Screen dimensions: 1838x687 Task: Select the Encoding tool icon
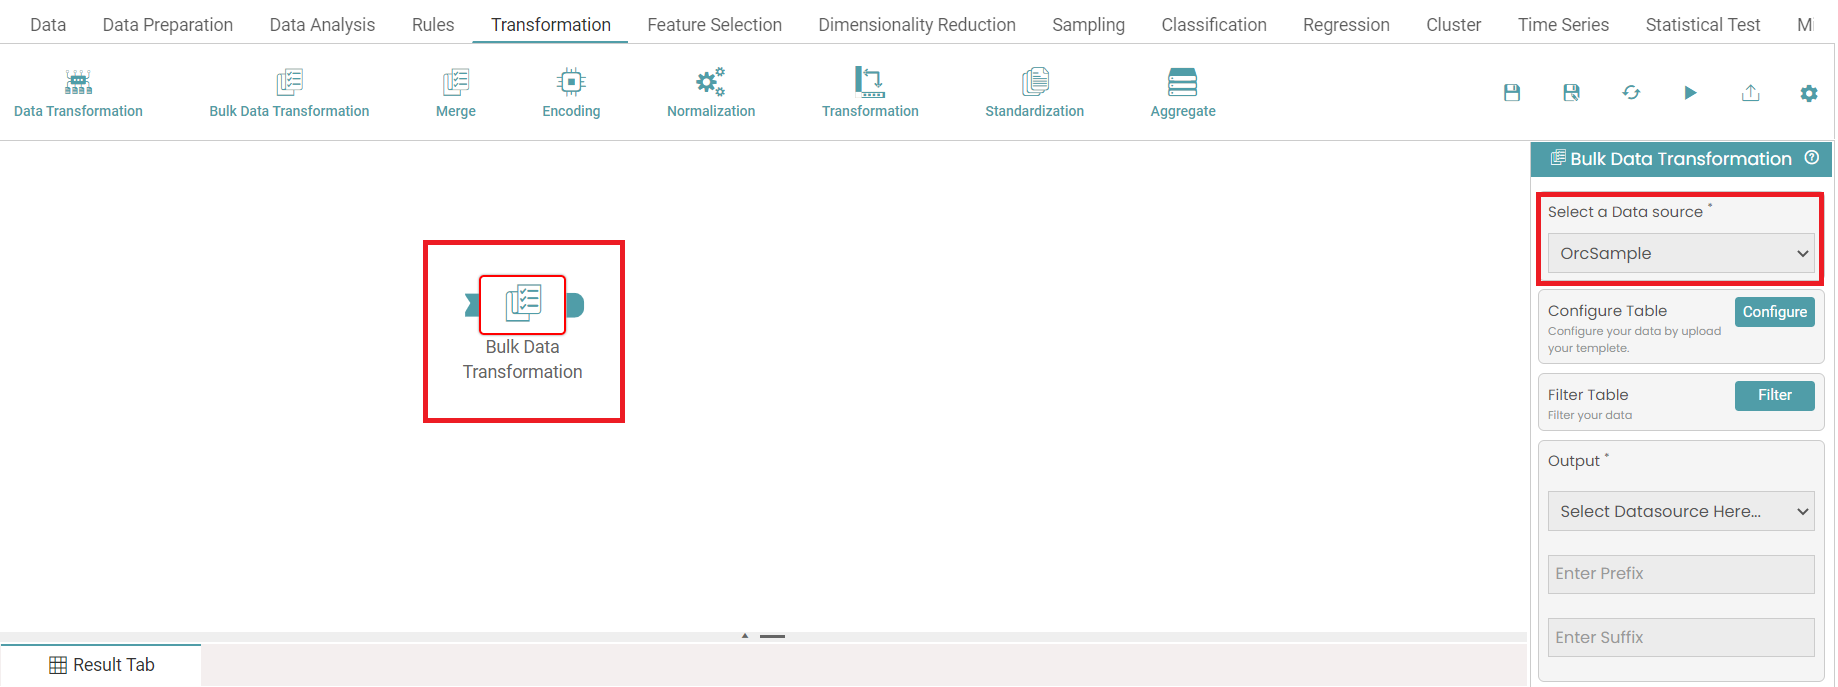[571, 82]
